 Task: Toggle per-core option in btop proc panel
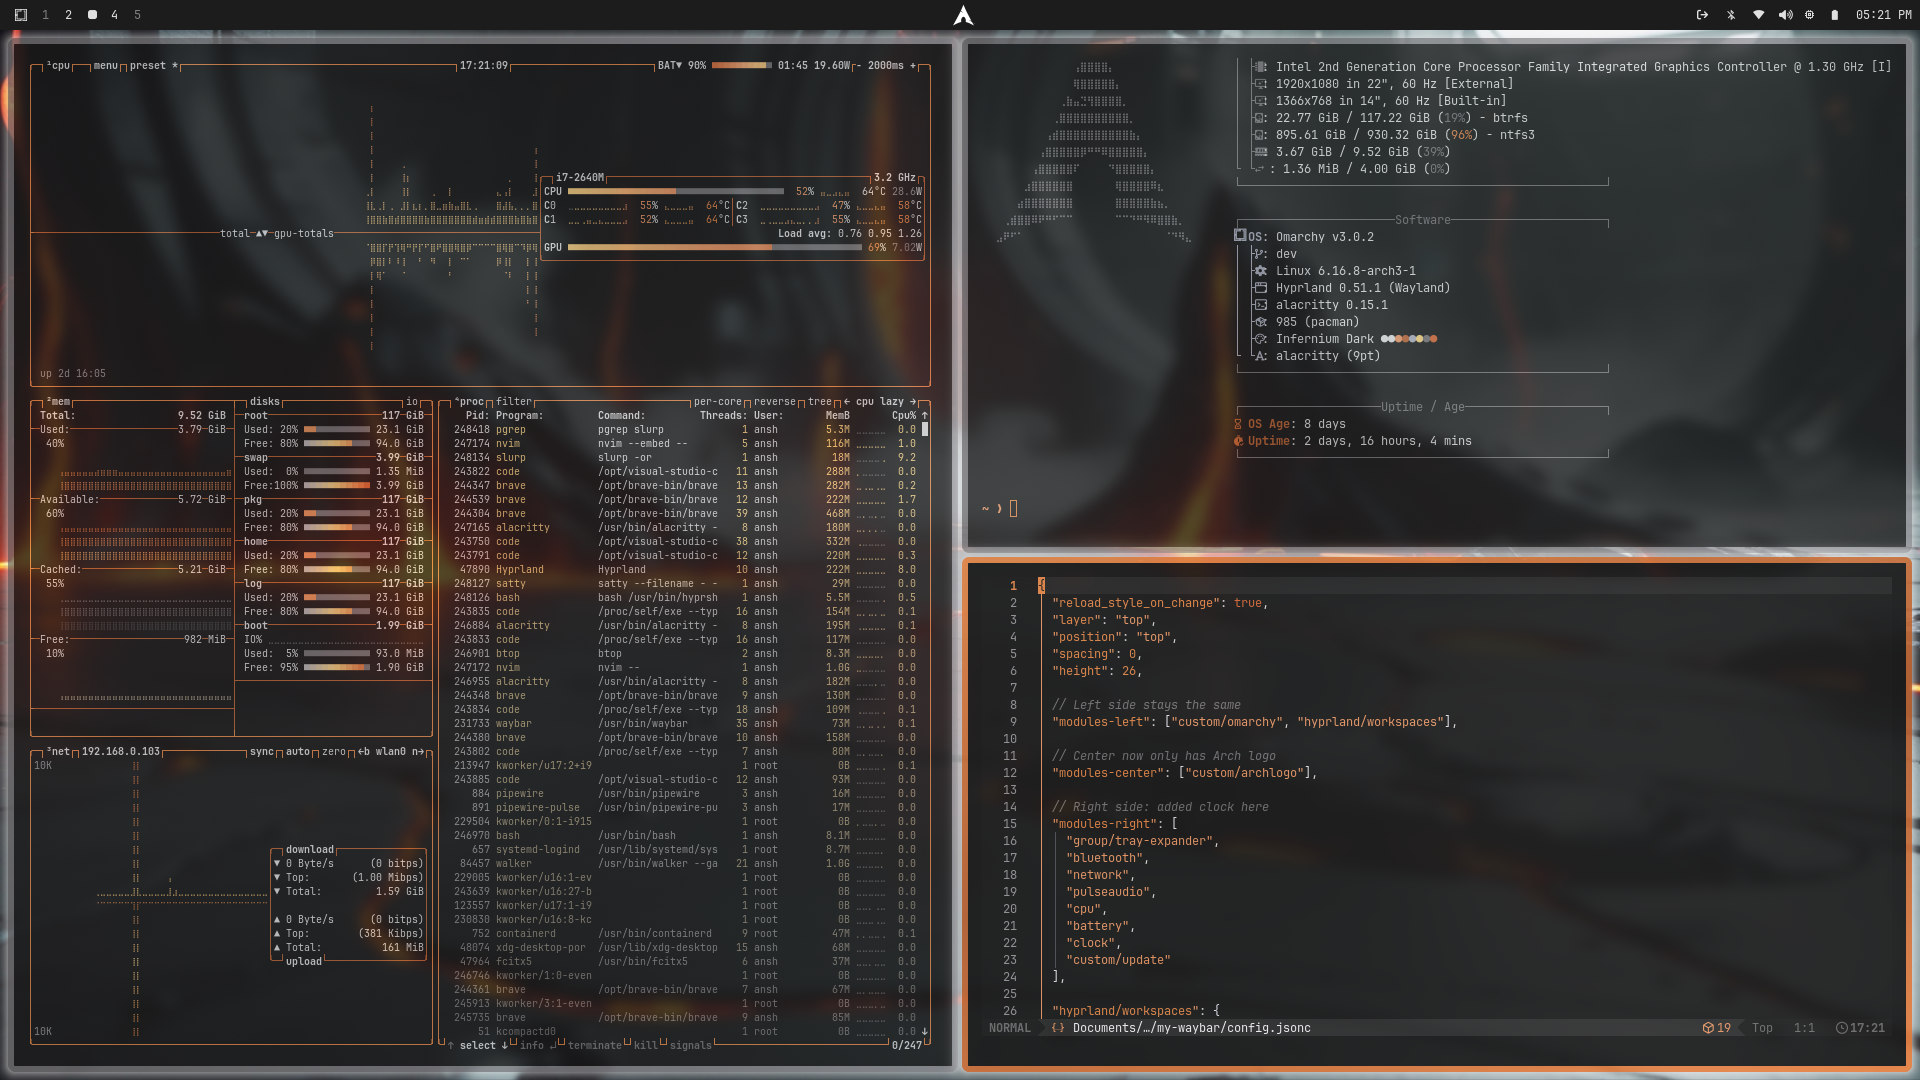click(717, 402)
